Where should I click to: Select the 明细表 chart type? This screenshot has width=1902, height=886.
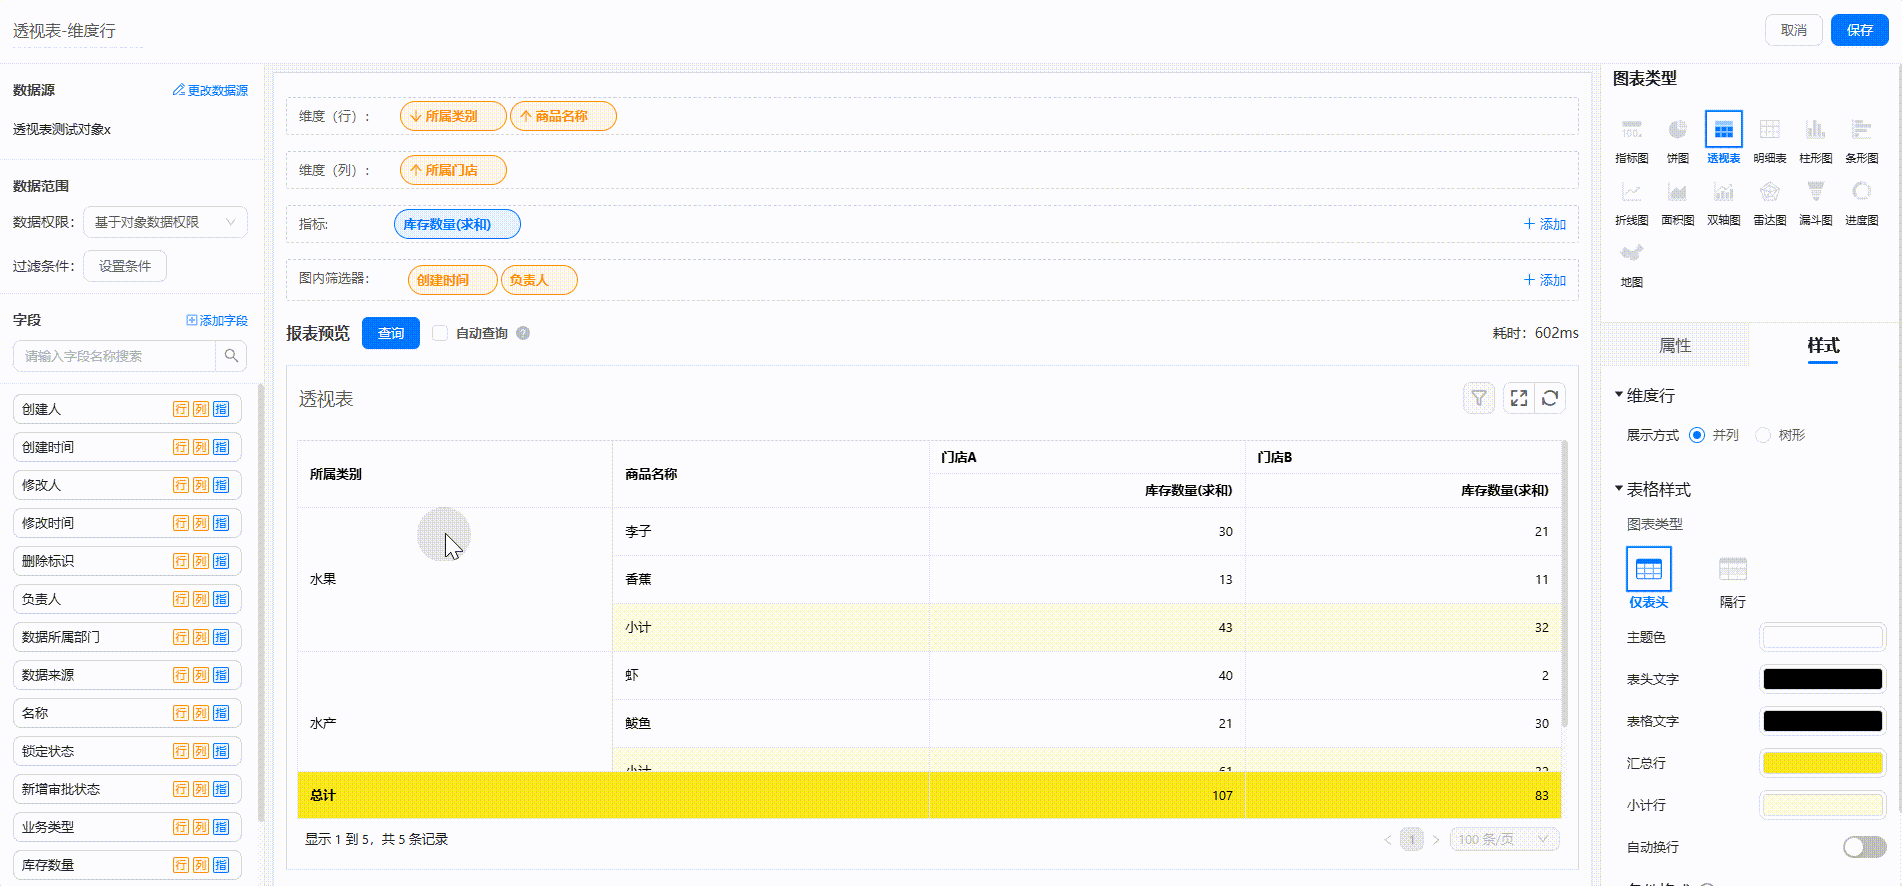[x=1769, y=139]
